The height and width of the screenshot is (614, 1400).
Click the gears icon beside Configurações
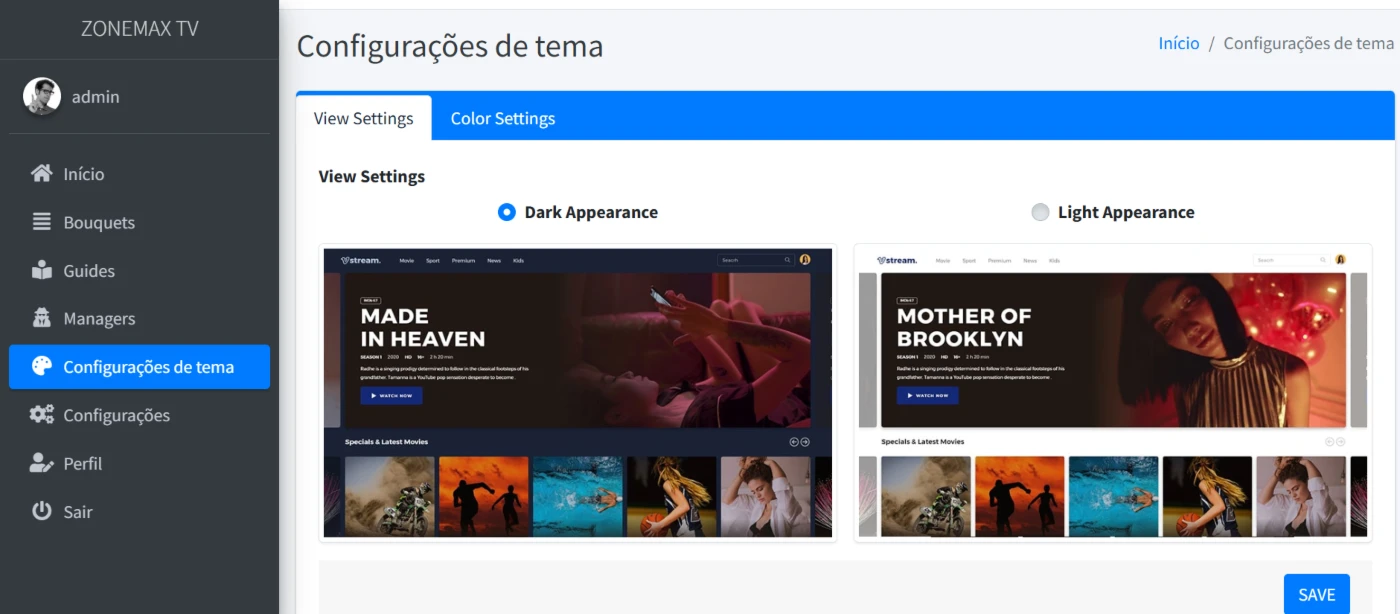click(41, 415)
